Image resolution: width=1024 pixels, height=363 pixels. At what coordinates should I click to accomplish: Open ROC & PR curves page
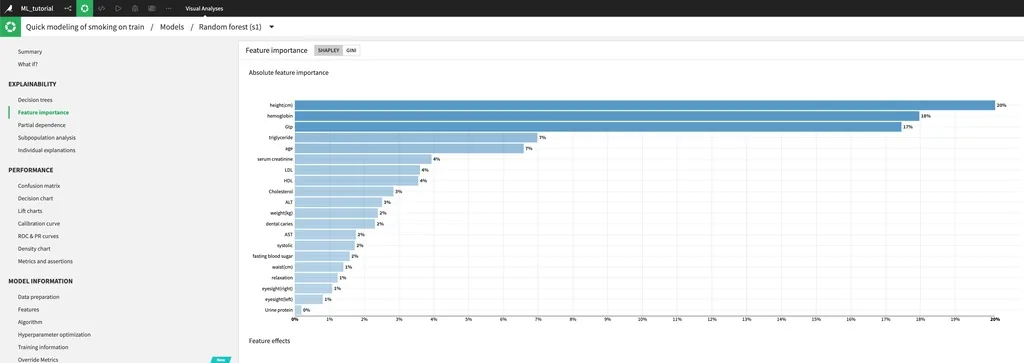38,236
